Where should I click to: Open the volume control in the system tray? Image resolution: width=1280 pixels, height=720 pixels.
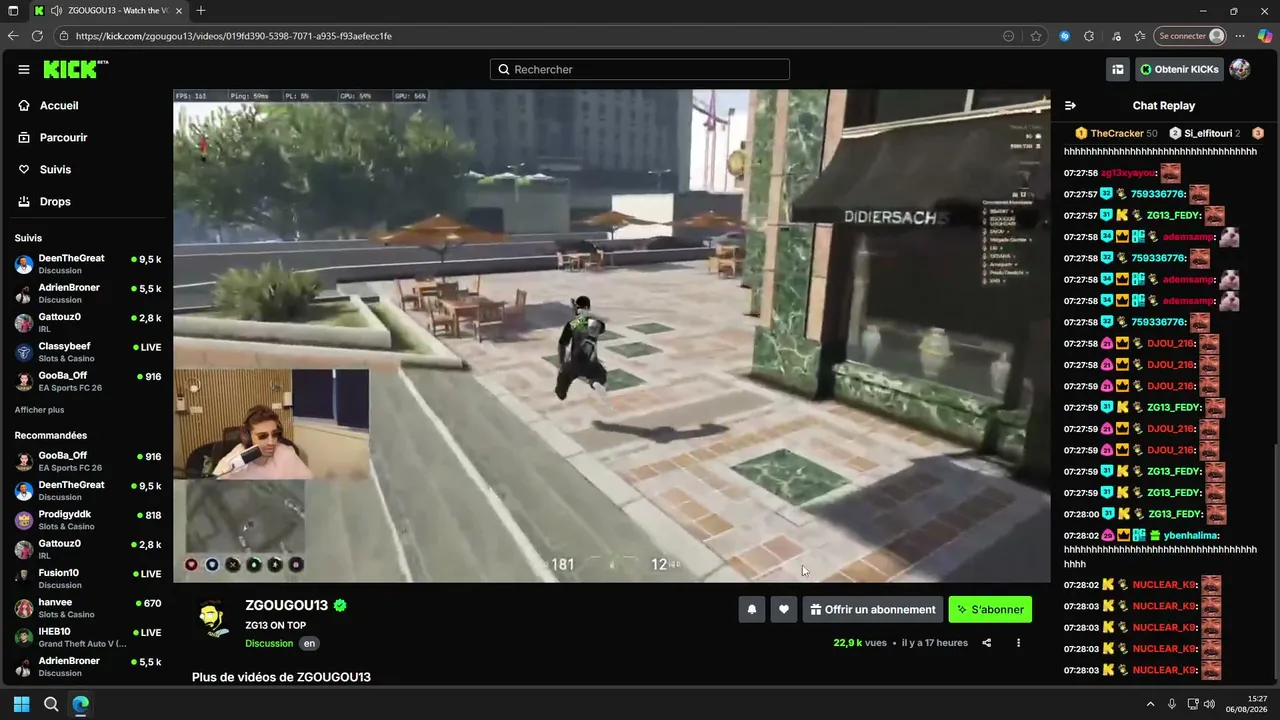point(1209,704)
